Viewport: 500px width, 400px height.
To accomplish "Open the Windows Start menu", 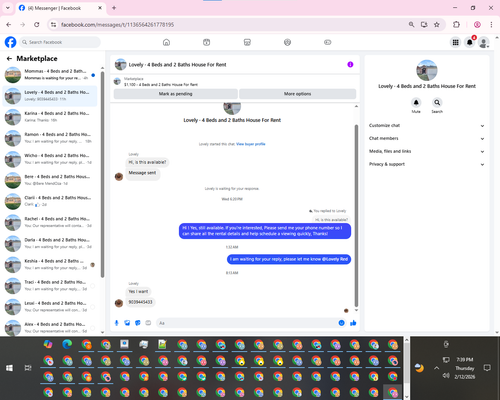I will (9, 368).
